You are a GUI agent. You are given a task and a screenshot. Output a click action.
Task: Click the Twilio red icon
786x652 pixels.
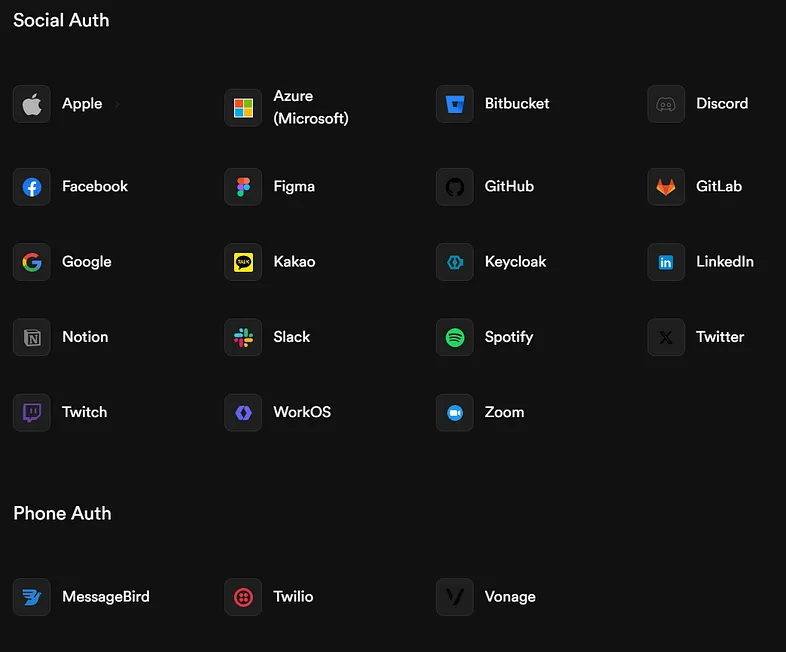pos(243,597)
